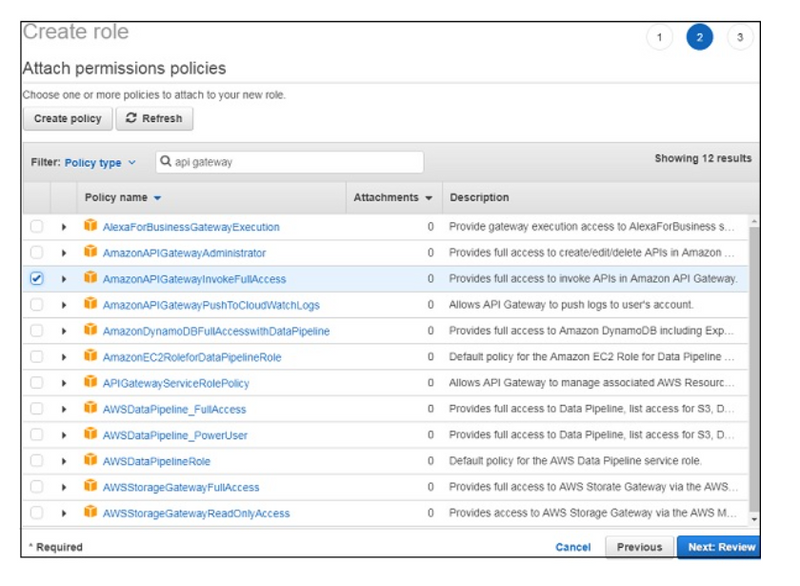Click the policy icon for AlexaForBusinessGatewayExecution
The width and height of the screenshot is (800, 586).
pyautogui.click(x=90, y=227)
